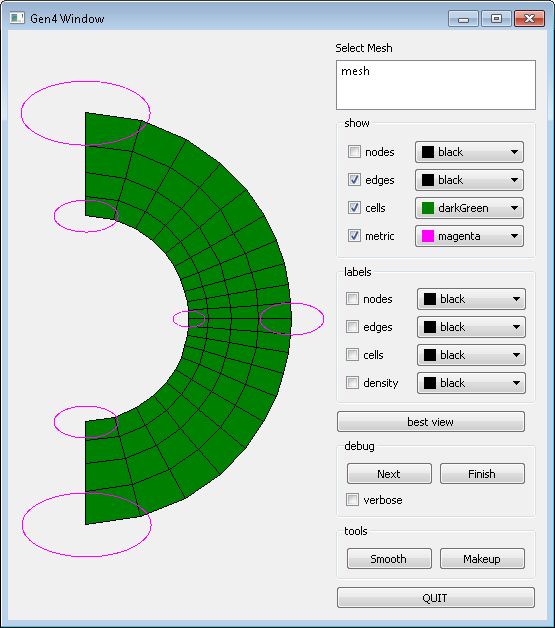Open the magenta metric color dropdown
The width and height of the screenshot is (555, 628).
[x=469, y=236]
